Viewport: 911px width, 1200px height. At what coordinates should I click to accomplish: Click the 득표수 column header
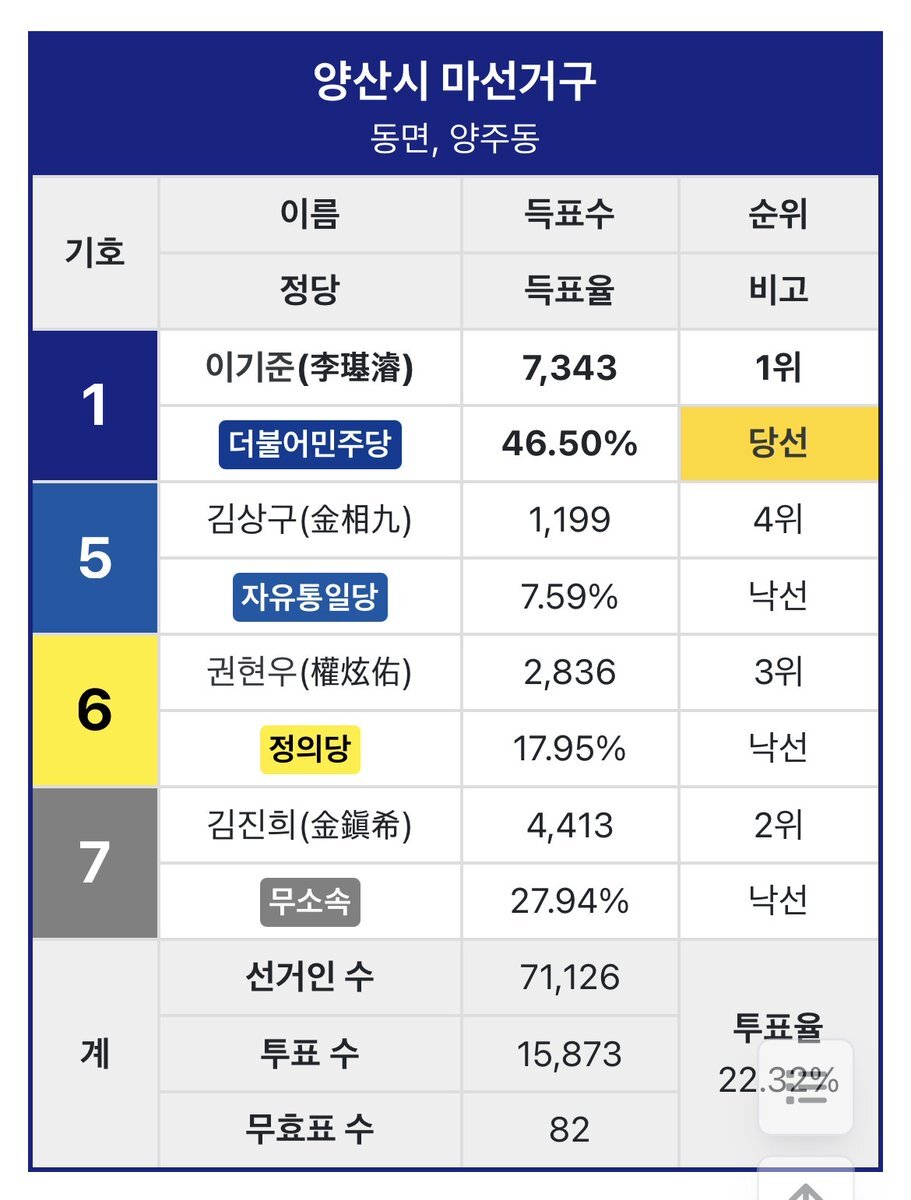570,214
